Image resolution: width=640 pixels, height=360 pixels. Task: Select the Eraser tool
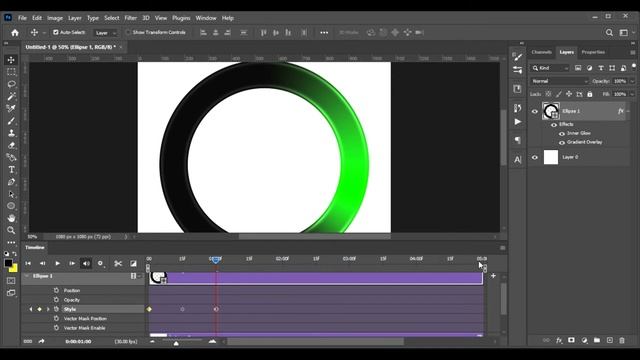point(11,145)
